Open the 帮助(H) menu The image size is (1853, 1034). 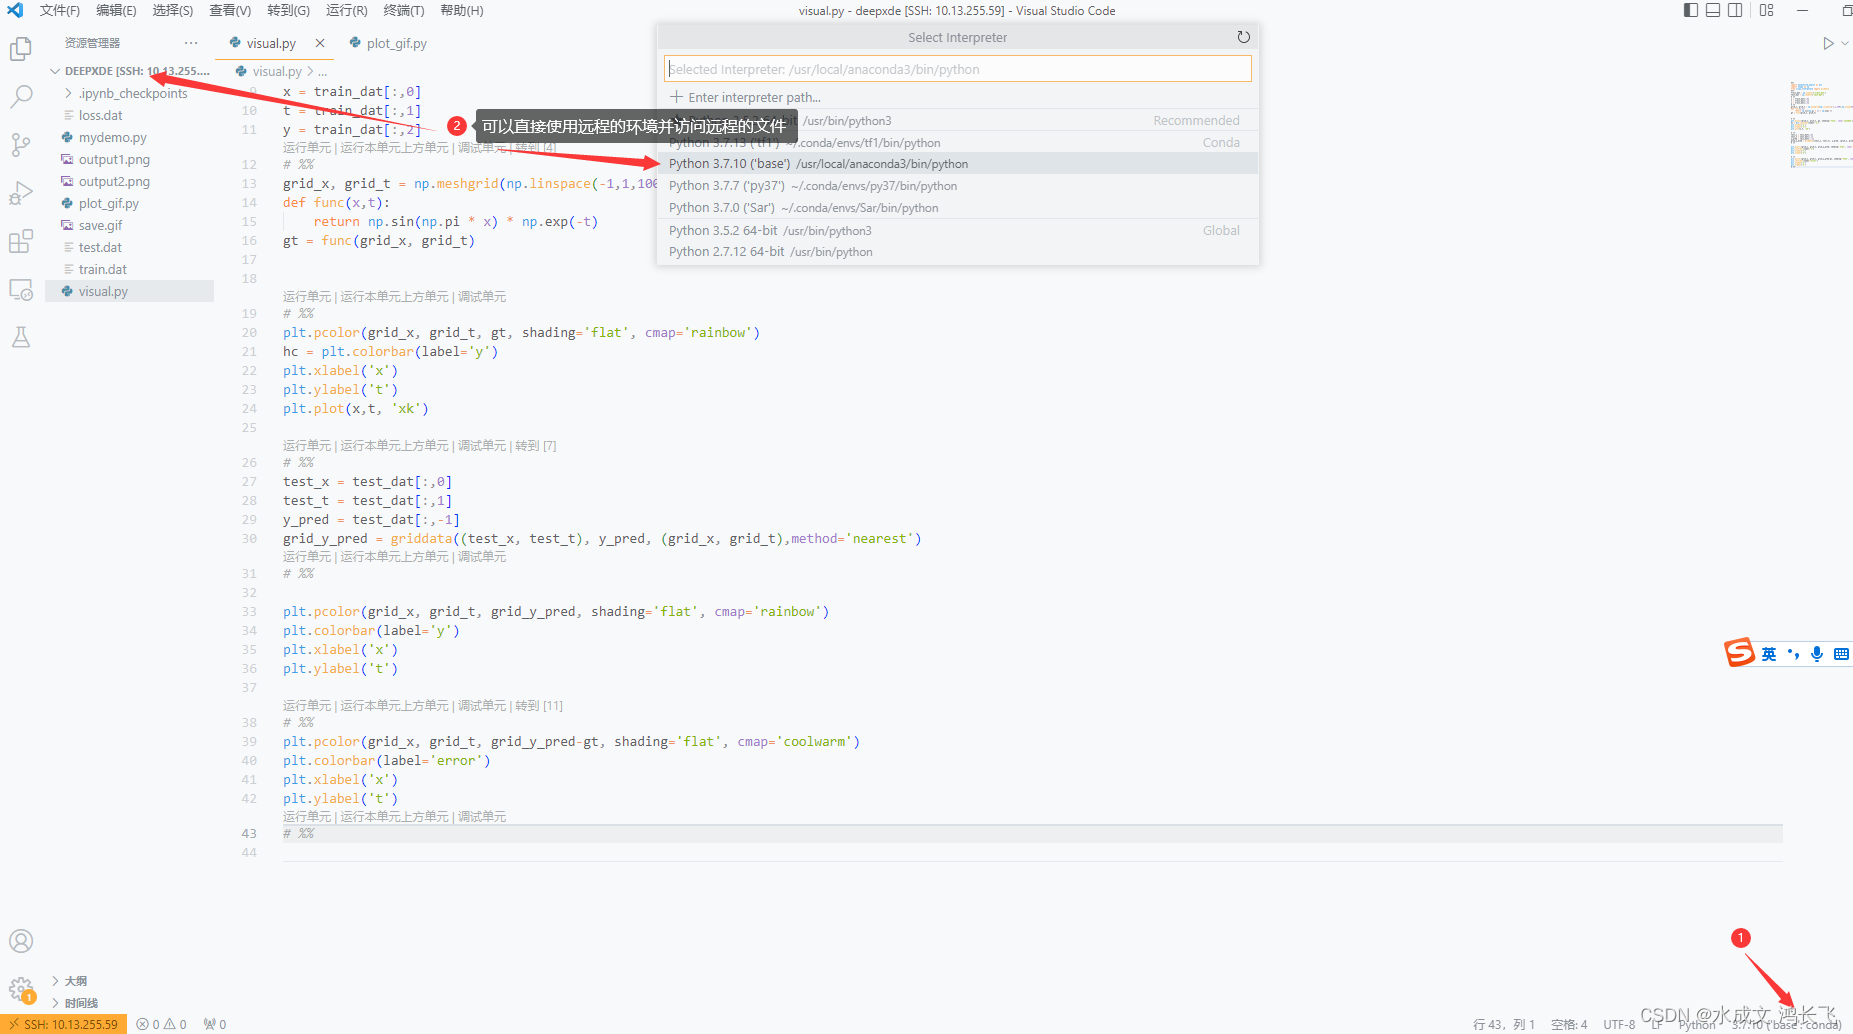(x=462, y=10)
